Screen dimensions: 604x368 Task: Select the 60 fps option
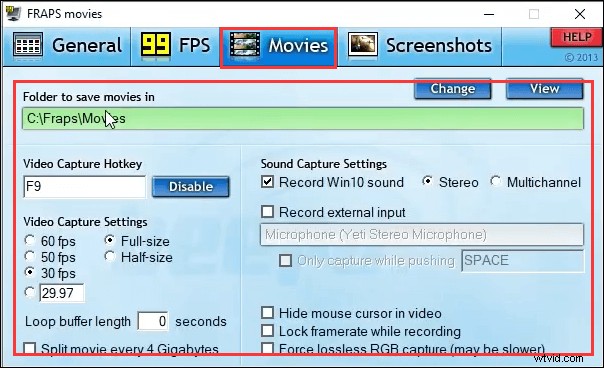click(x=50, y=241)
